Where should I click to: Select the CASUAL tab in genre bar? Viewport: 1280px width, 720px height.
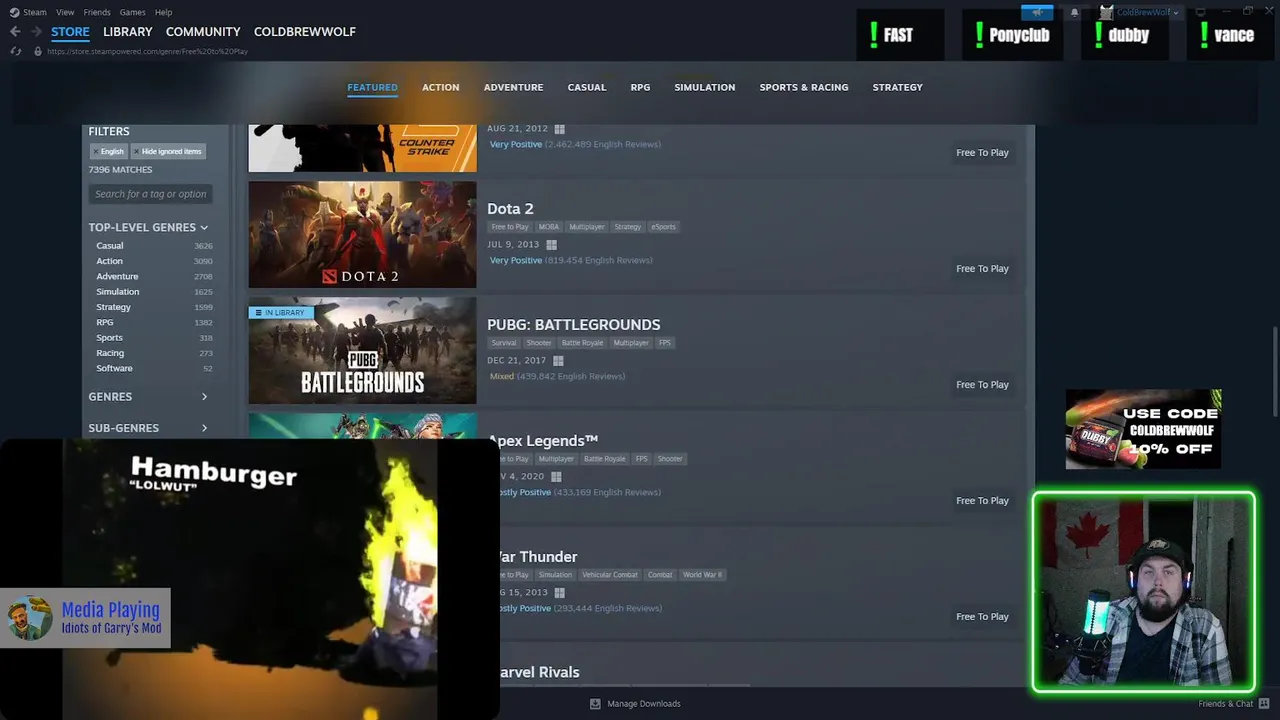[587, 87]
